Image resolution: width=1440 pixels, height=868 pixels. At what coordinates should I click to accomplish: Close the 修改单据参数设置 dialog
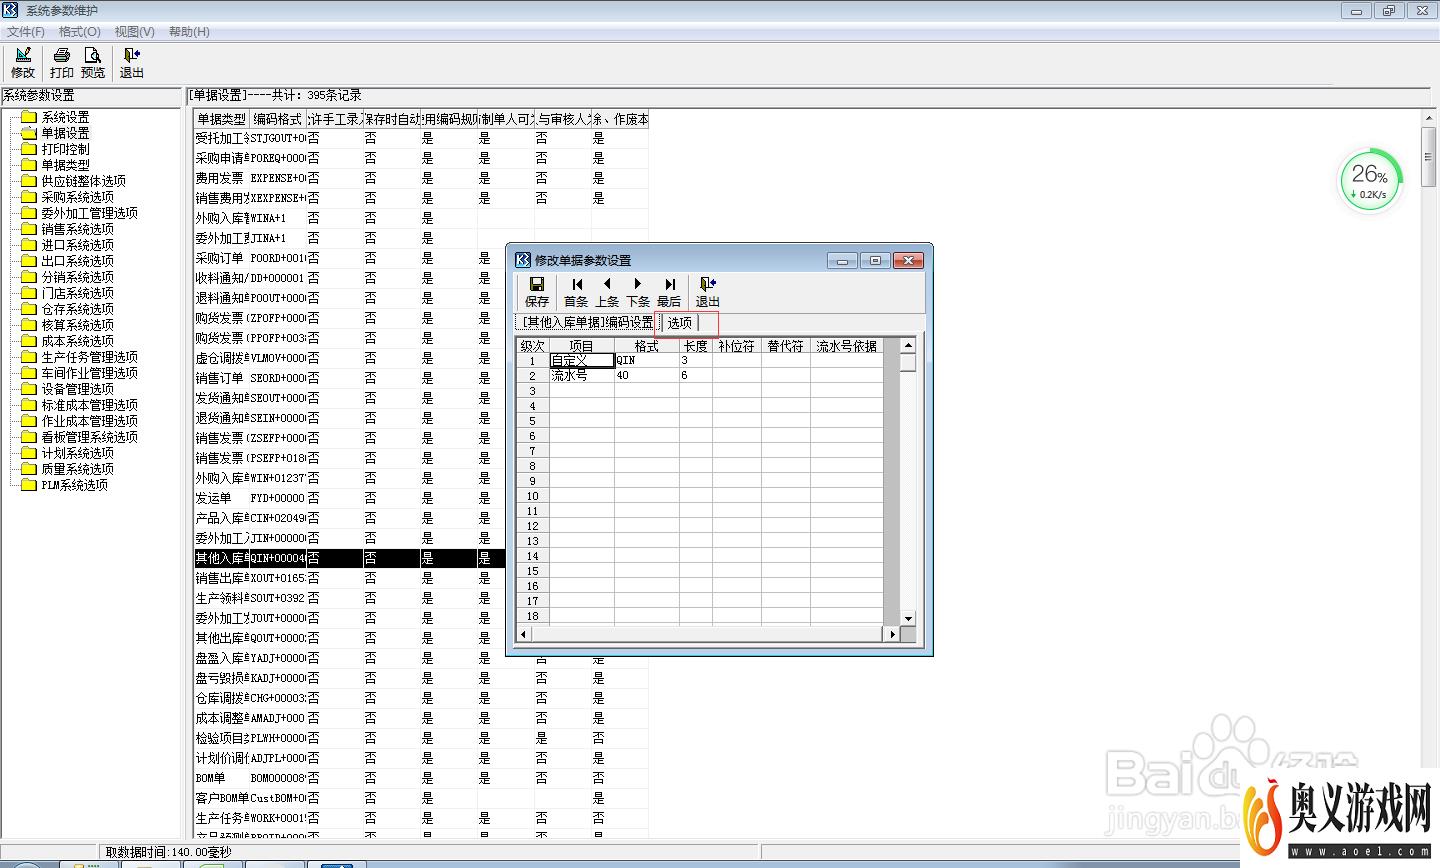tap(908, 260)
